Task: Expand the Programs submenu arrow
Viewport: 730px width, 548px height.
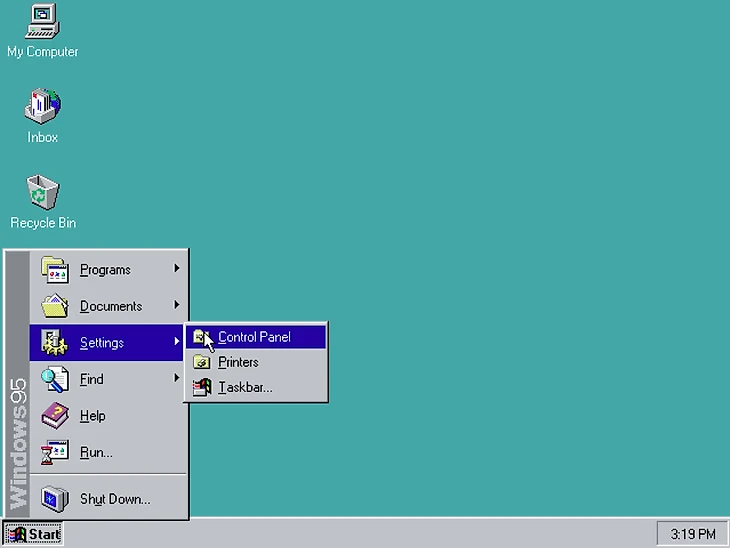Action: (176, 268)
